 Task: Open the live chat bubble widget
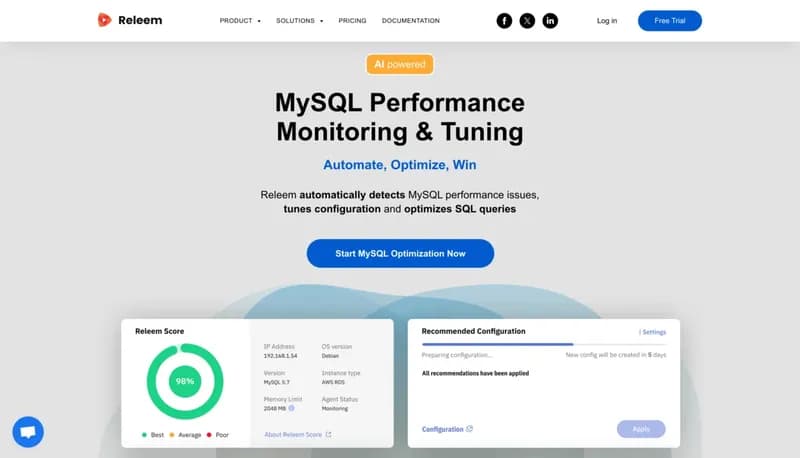(28, 432)
